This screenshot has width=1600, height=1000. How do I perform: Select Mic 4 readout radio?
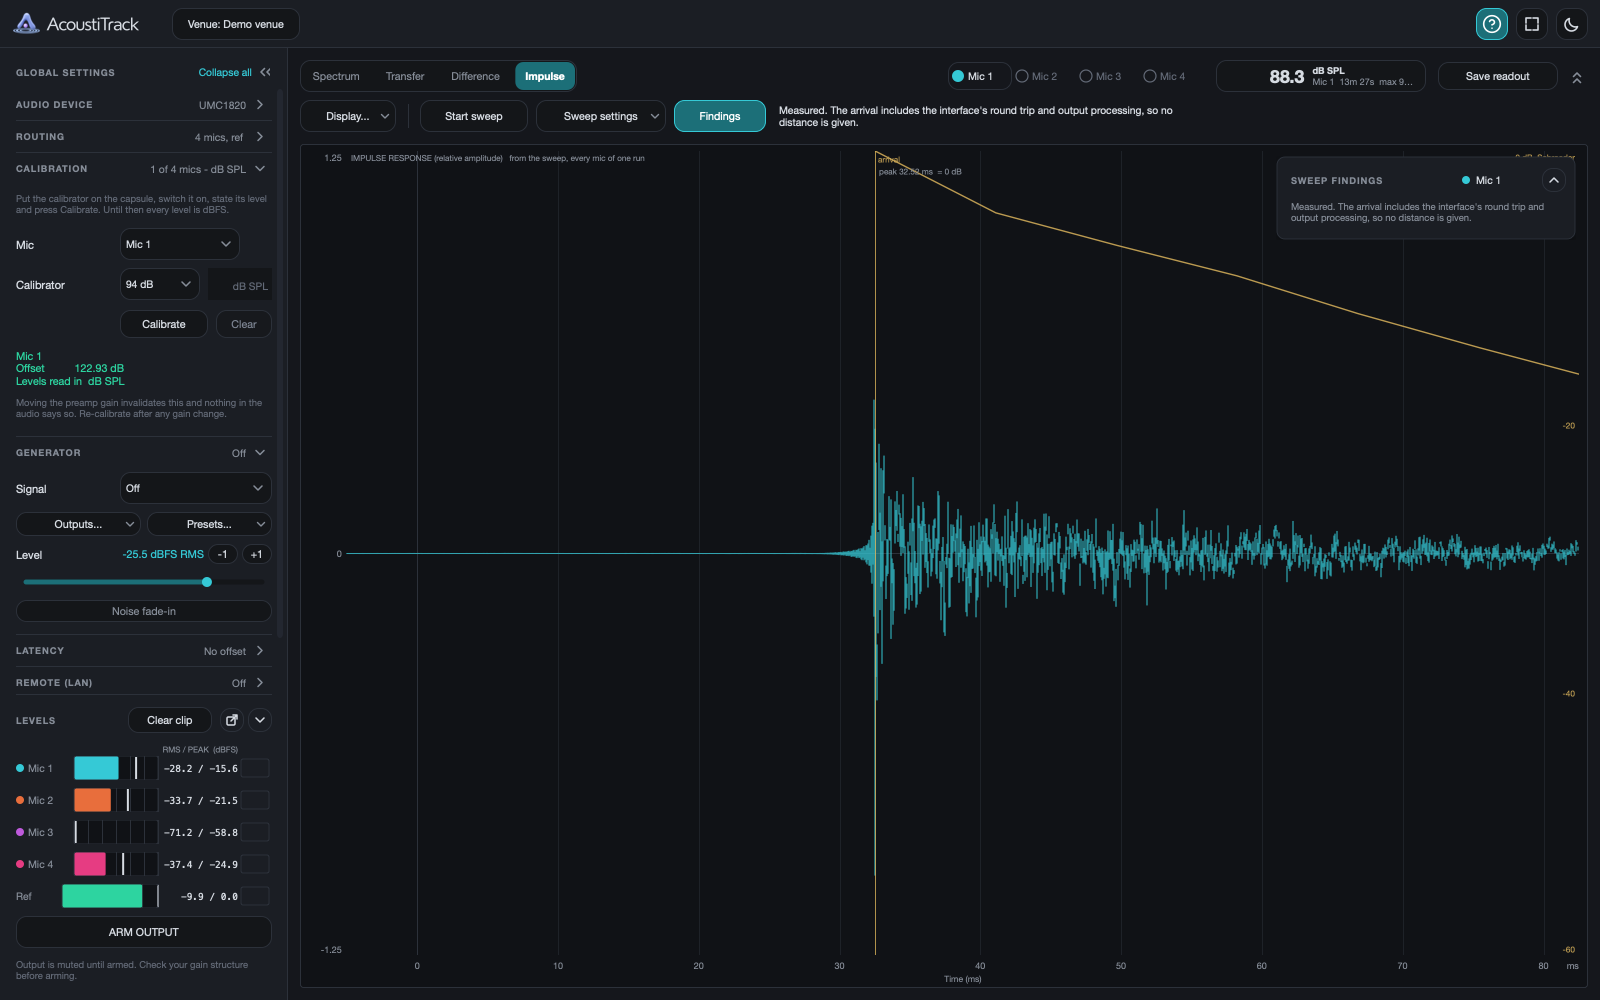pos(1164,76)
